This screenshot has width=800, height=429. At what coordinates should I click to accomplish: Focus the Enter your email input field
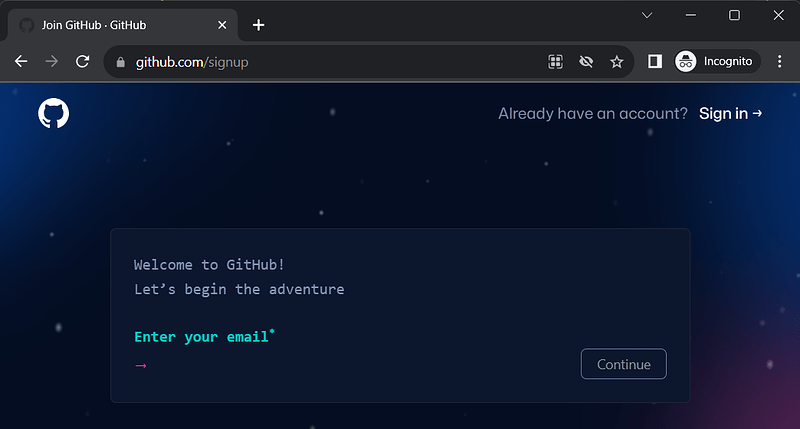(x=350, y=365)
